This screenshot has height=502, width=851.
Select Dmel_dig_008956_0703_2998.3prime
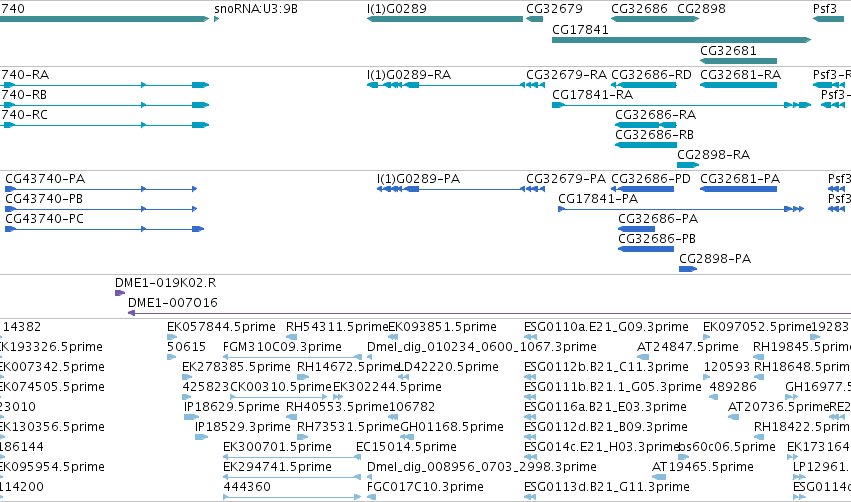(372, 477)
